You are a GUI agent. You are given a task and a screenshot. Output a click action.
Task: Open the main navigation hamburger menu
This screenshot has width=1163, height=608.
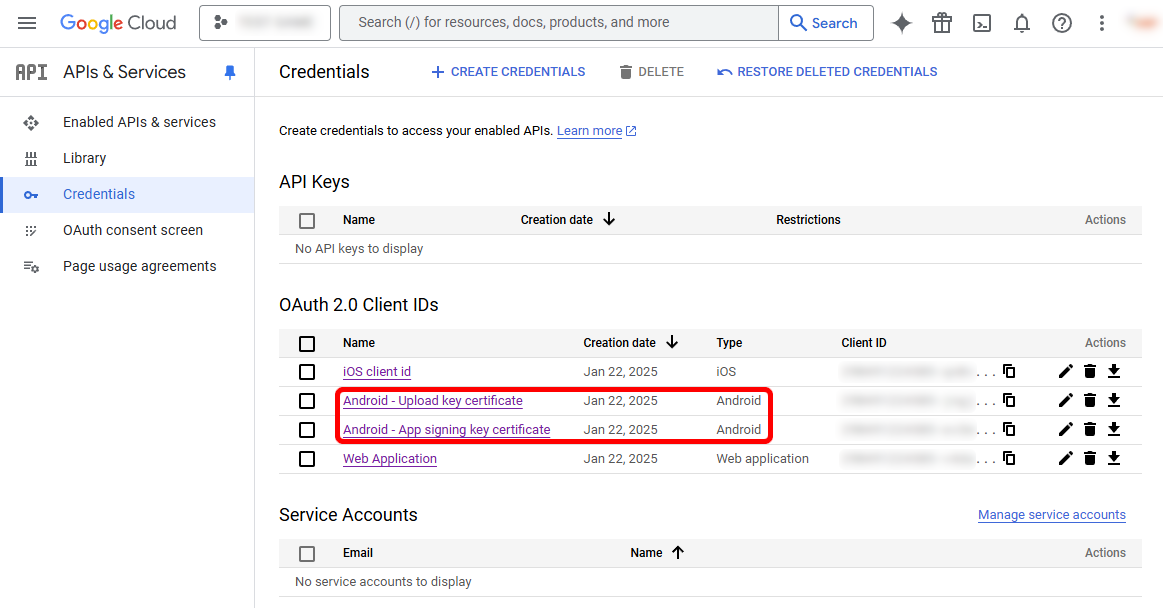(x=27, y=23)
